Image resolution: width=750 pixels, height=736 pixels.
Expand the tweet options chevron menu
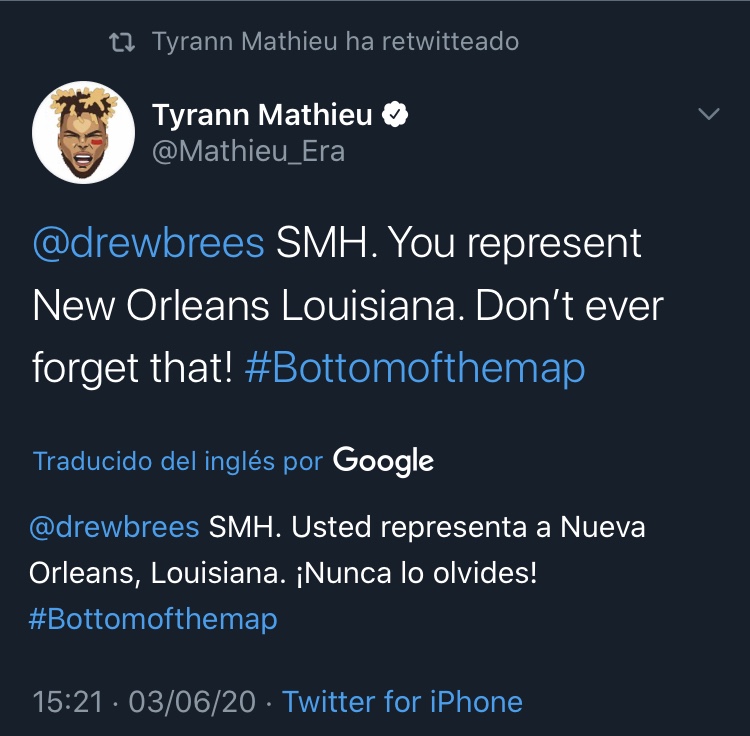(708, 115)
